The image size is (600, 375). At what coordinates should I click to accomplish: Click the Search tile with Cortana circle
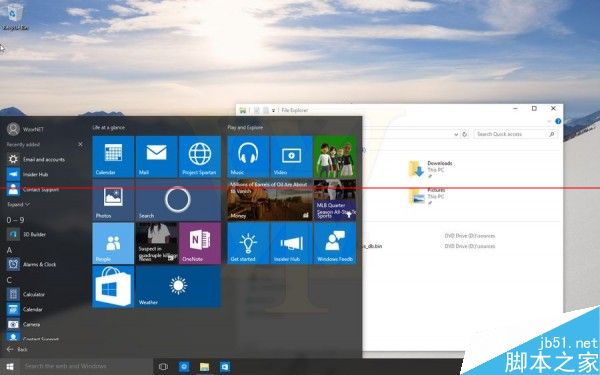[x=178, y=200]
